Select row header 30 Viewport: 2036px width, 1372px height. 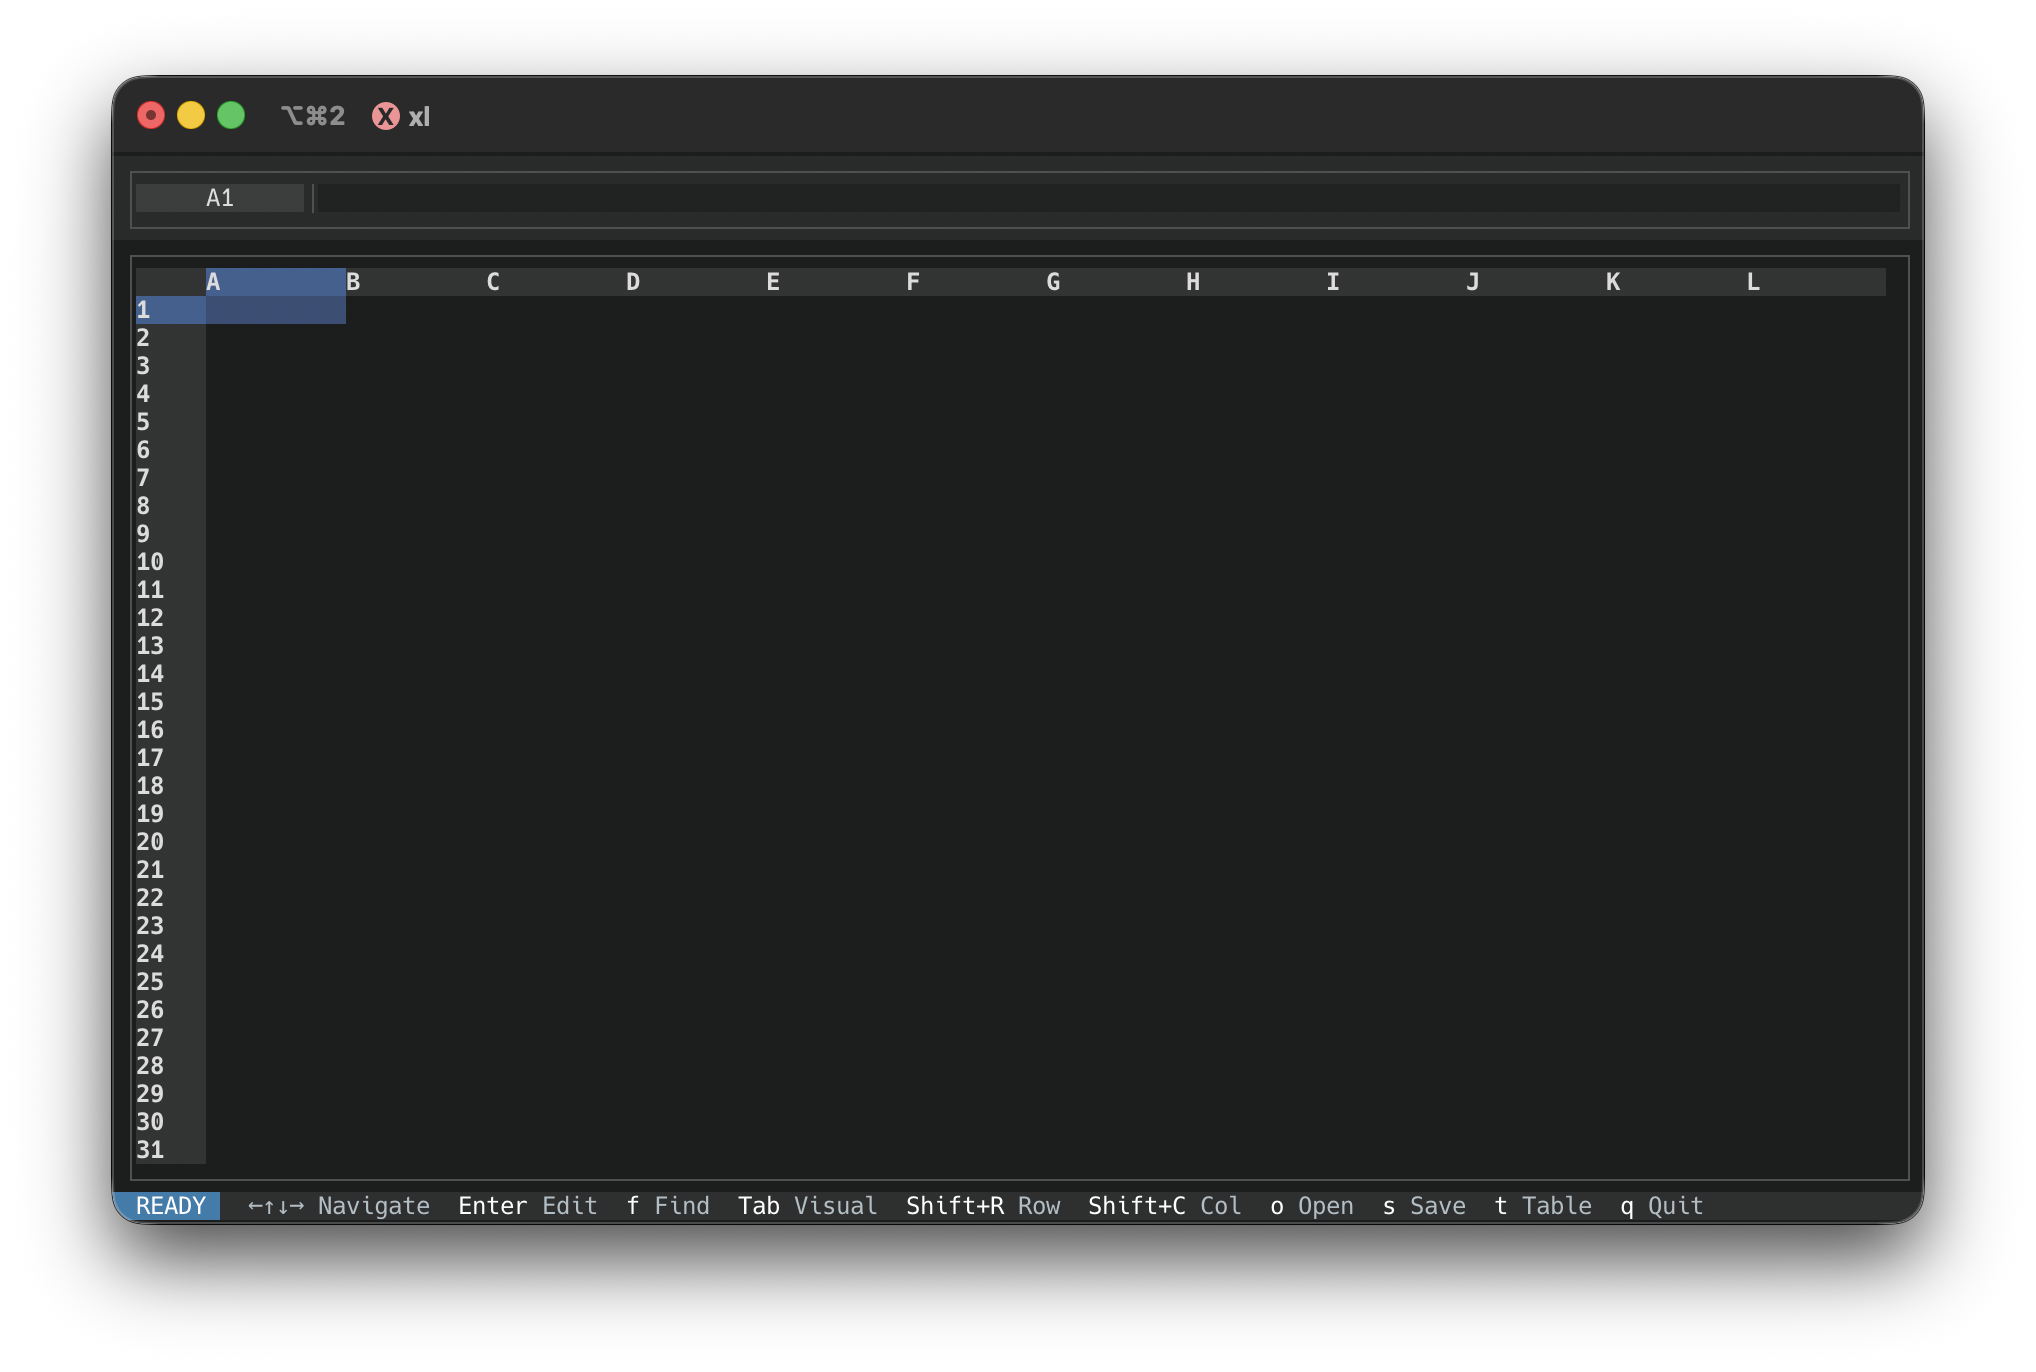pos(171,1122)
